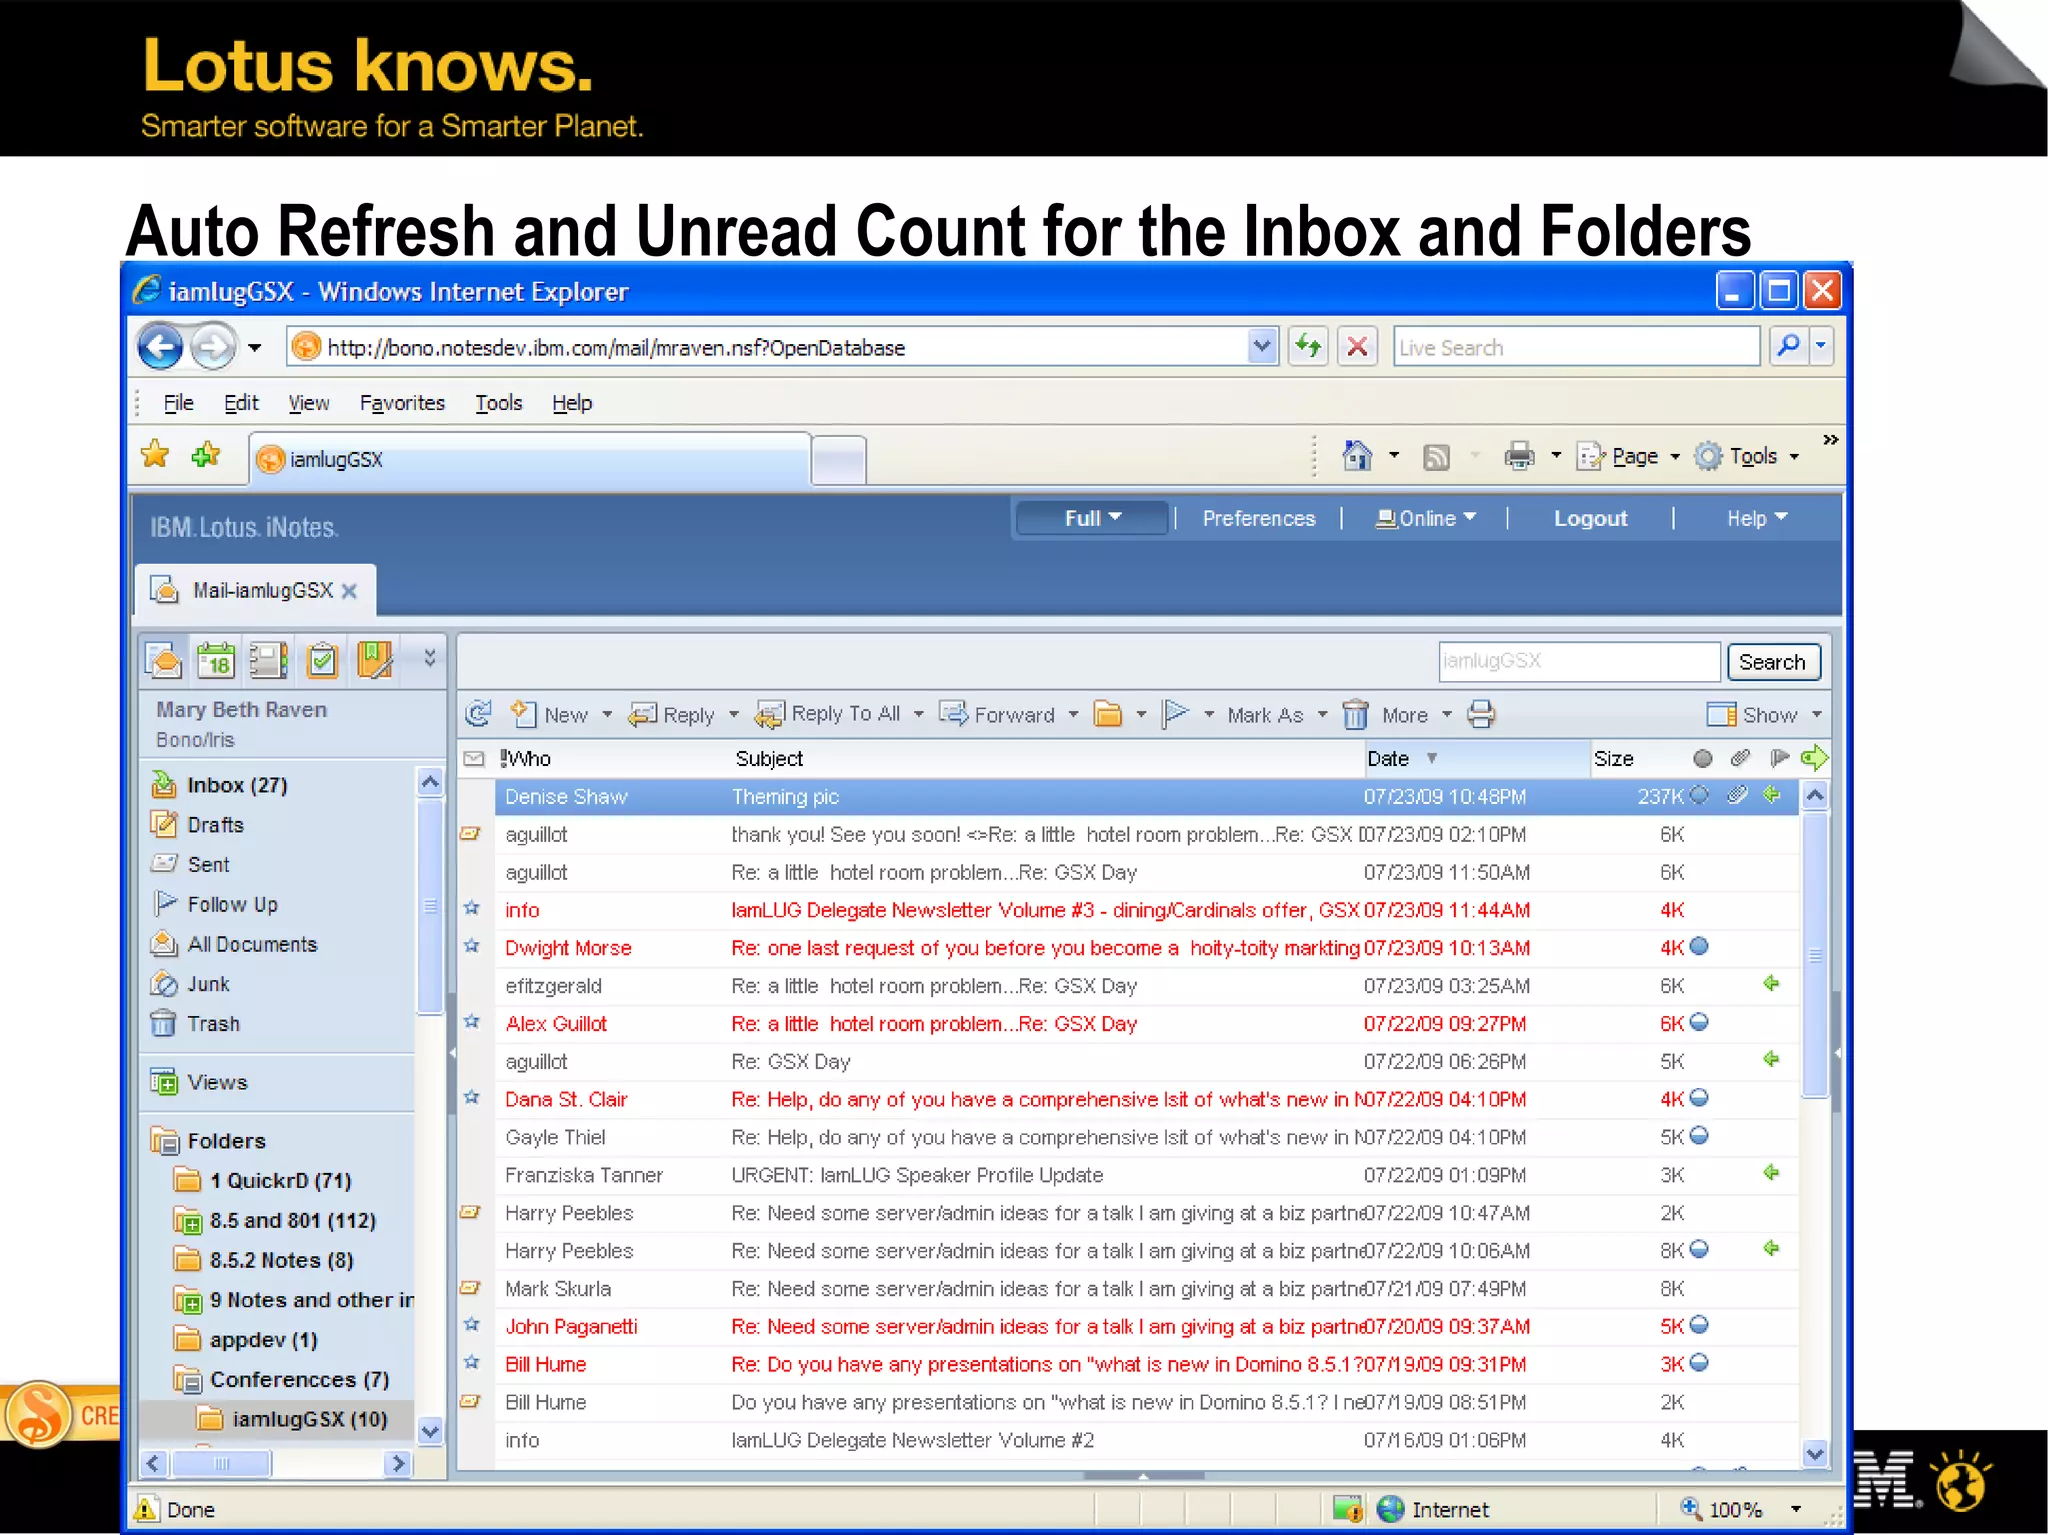
Task: Click the browser Home icon
Action: tap(1357, 456)
